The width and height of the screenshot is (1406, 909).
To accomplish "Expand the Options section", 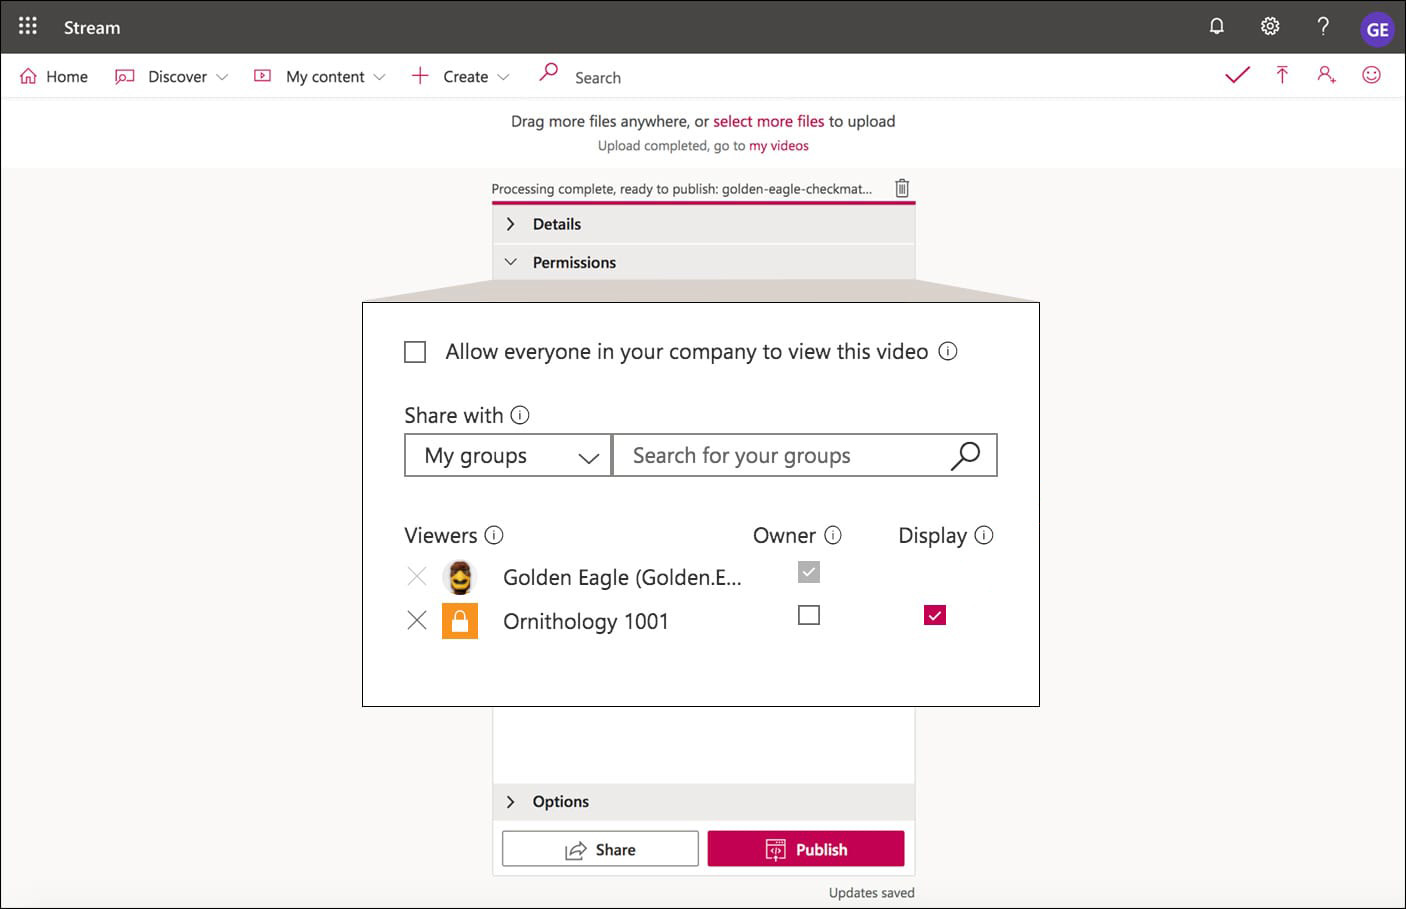I will pos(560,801).
